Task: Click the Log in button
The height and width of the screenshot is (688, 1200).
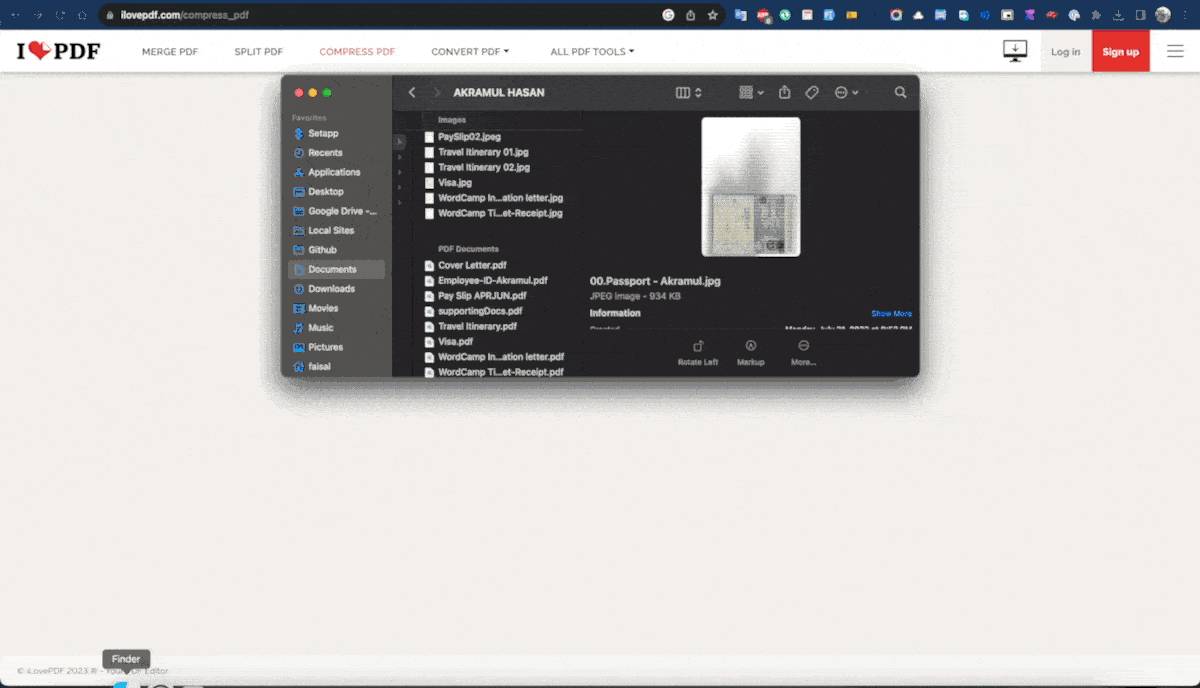Action: [1066, 52]
